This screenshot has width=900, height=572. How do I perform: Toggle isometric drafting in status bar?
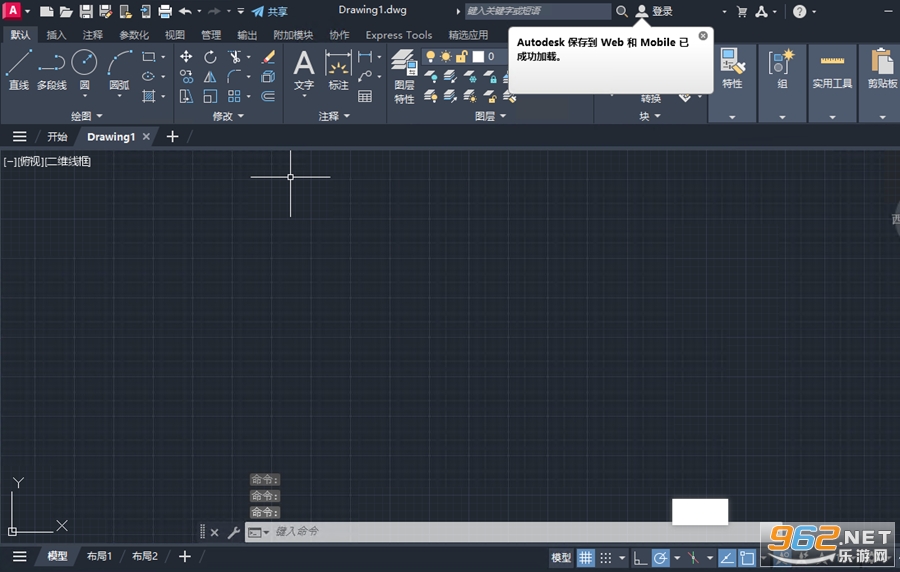pyautogui.click(x=693, y=557)
